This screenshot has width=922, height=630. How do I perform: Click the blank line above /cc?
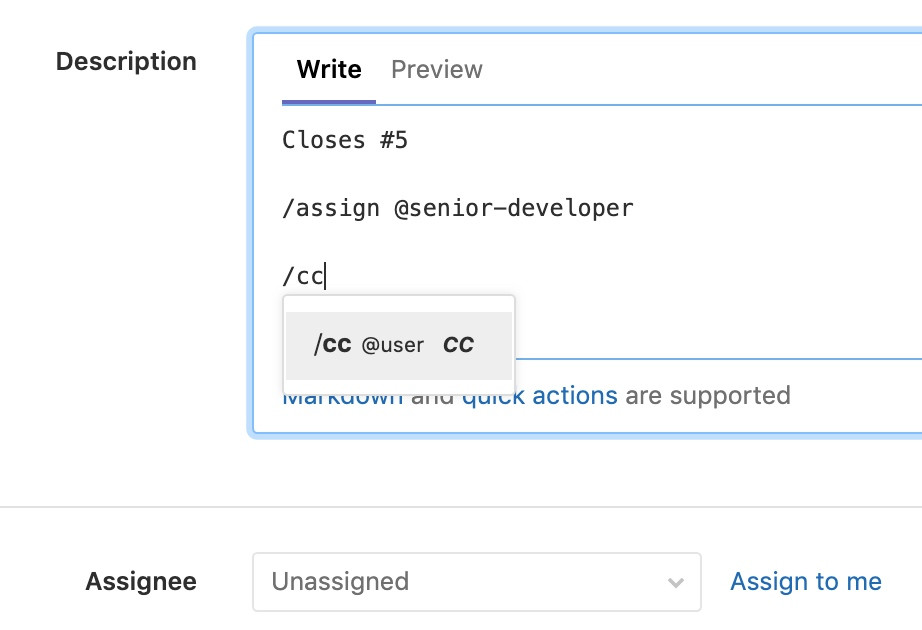click(x=500, y=243)
